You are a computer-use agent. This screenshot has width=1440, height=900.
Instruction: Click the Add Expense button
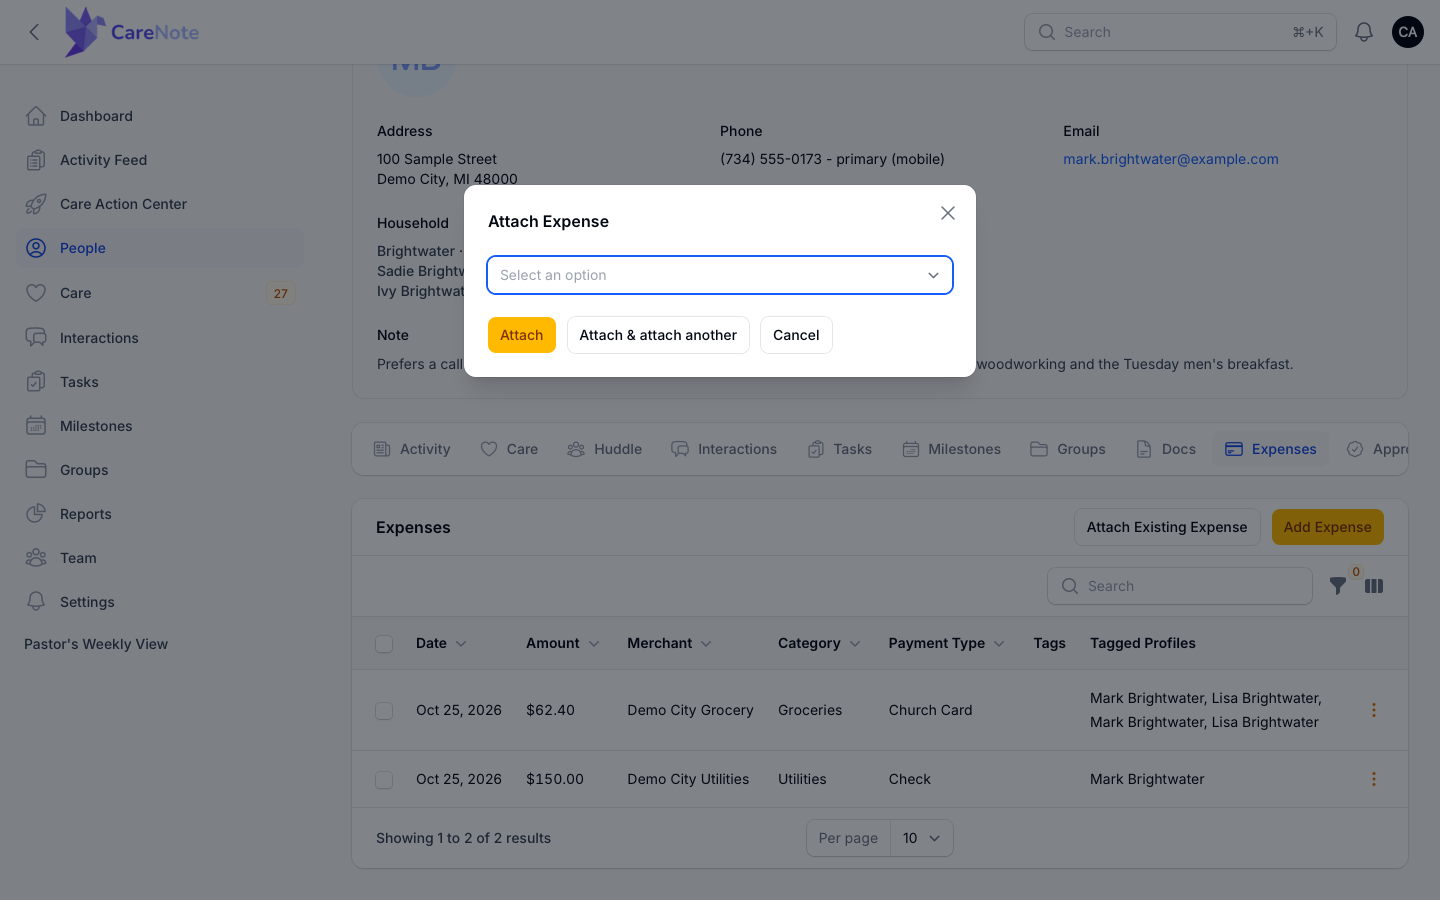pos(1328,527)
